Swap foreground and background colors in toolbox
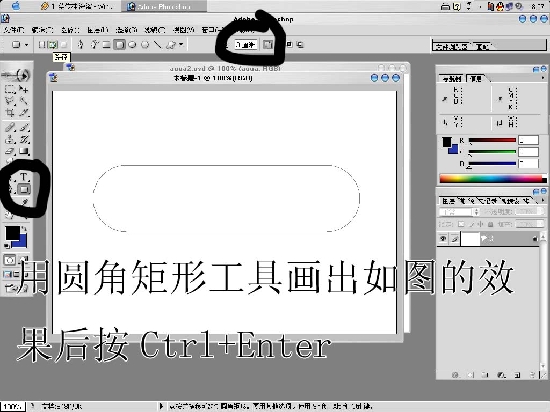 (24, 229)
